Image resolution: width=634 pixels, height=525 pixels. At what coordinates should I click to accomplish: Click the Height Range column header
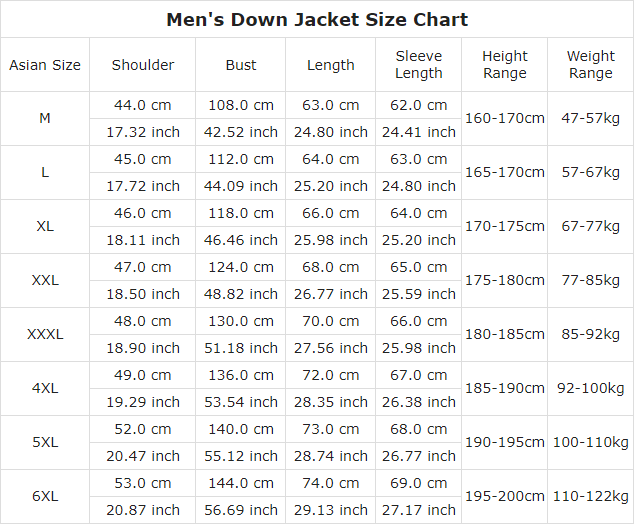(505, 65)
